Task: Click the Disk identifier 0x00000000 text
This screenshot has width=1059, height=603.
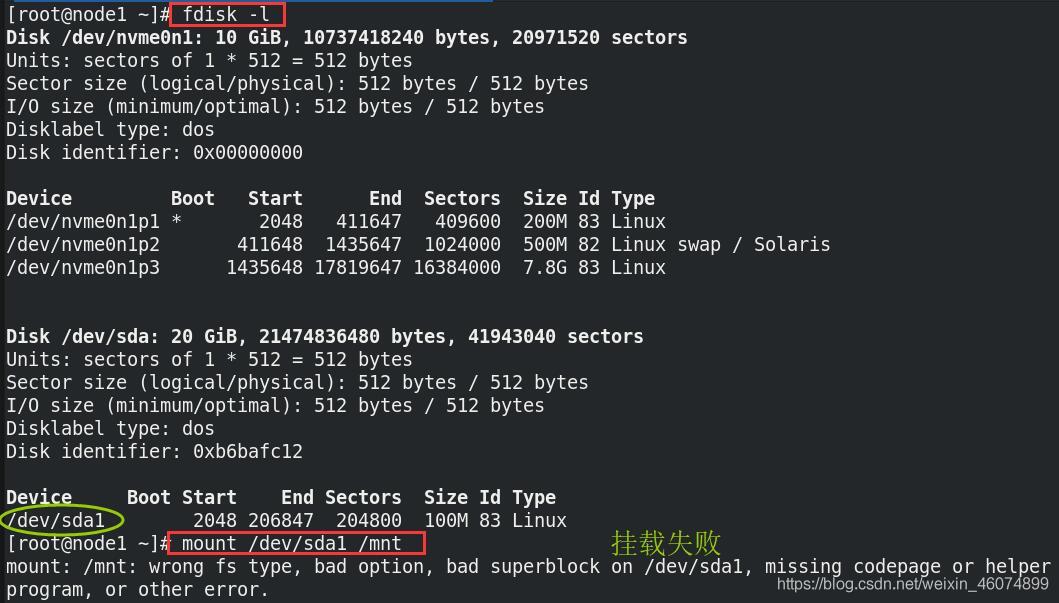Action: click(154, 152)
